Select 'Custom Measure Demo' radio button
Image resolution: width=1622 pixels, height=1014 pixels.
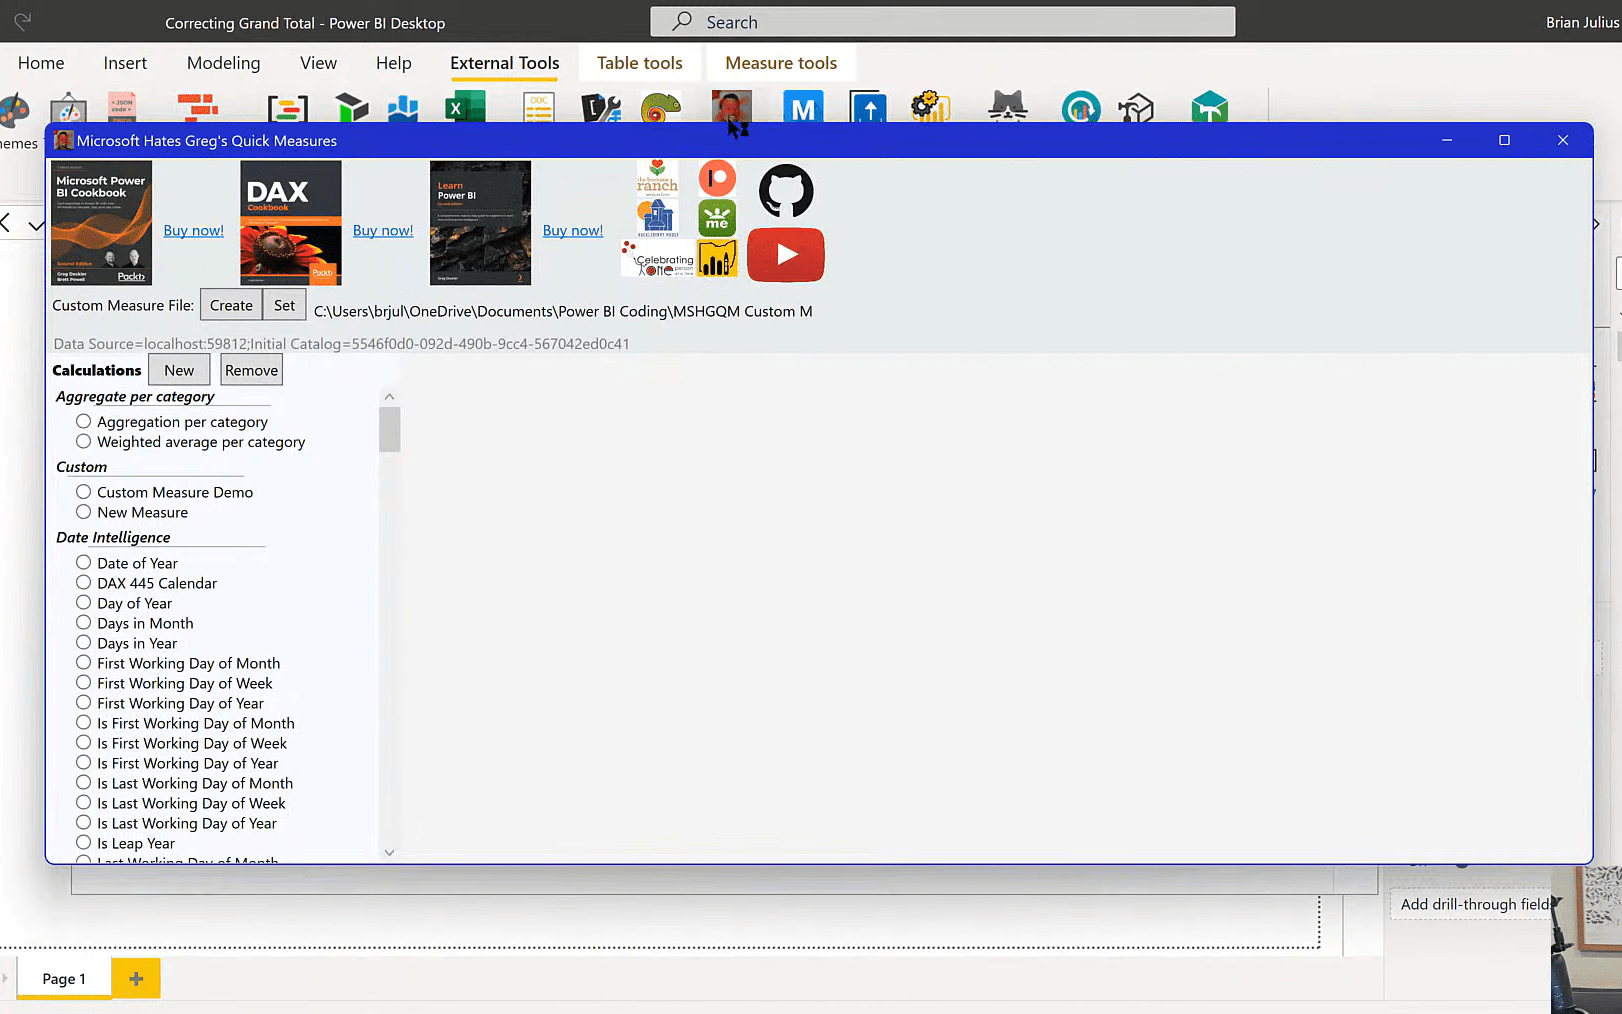tap(84, 492)
